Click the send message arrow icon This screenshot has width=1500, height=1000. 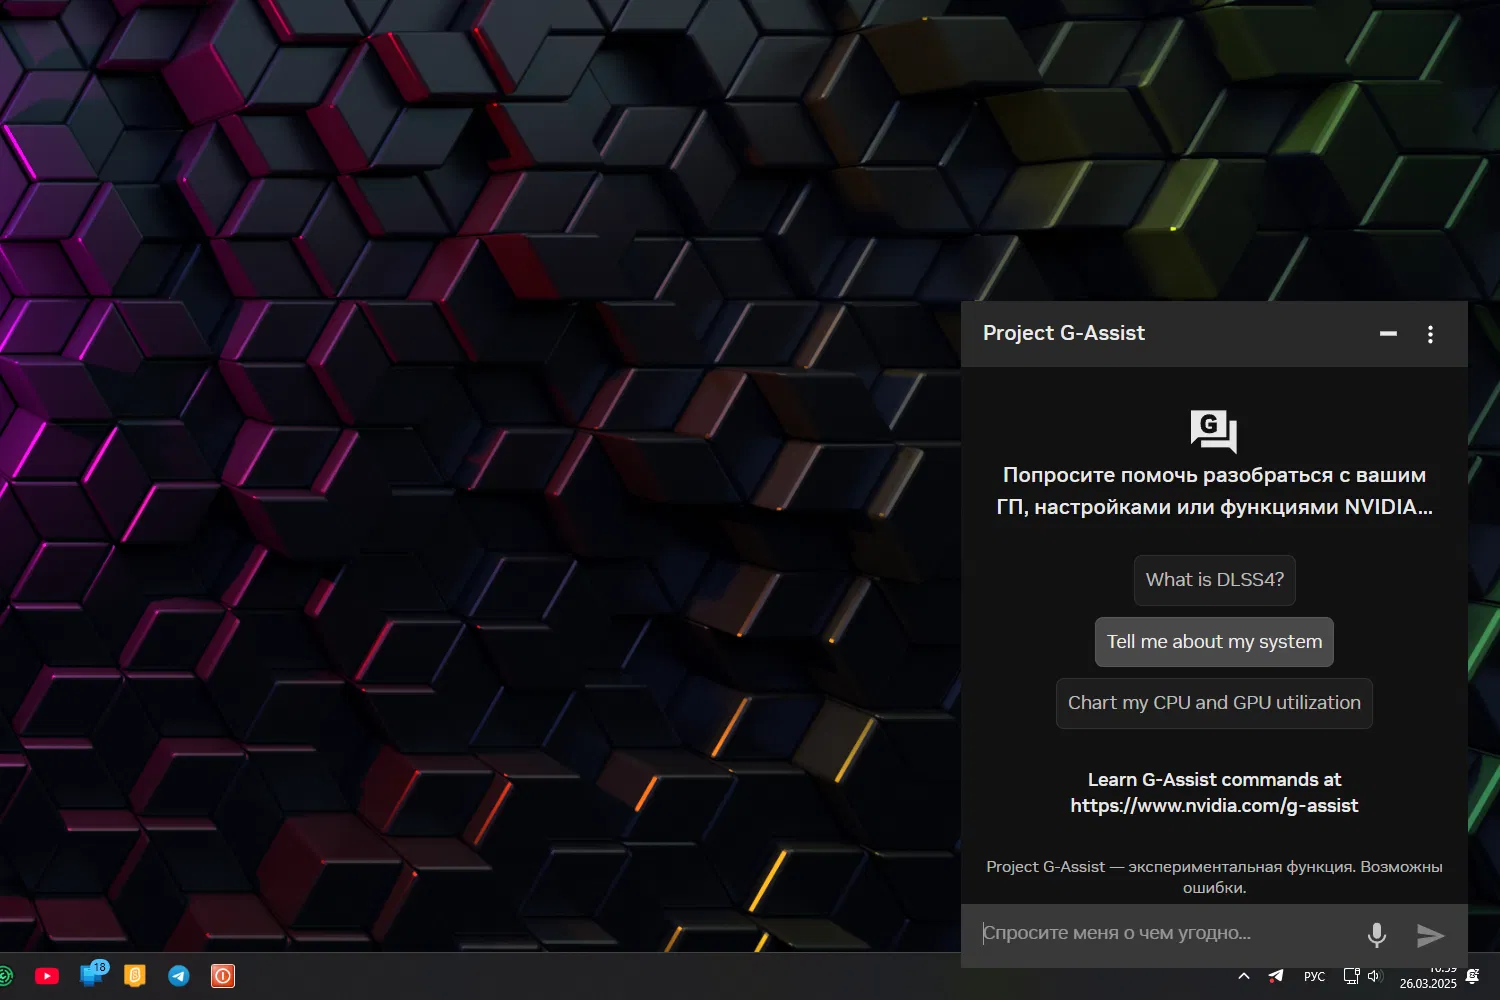[1431, 935]
